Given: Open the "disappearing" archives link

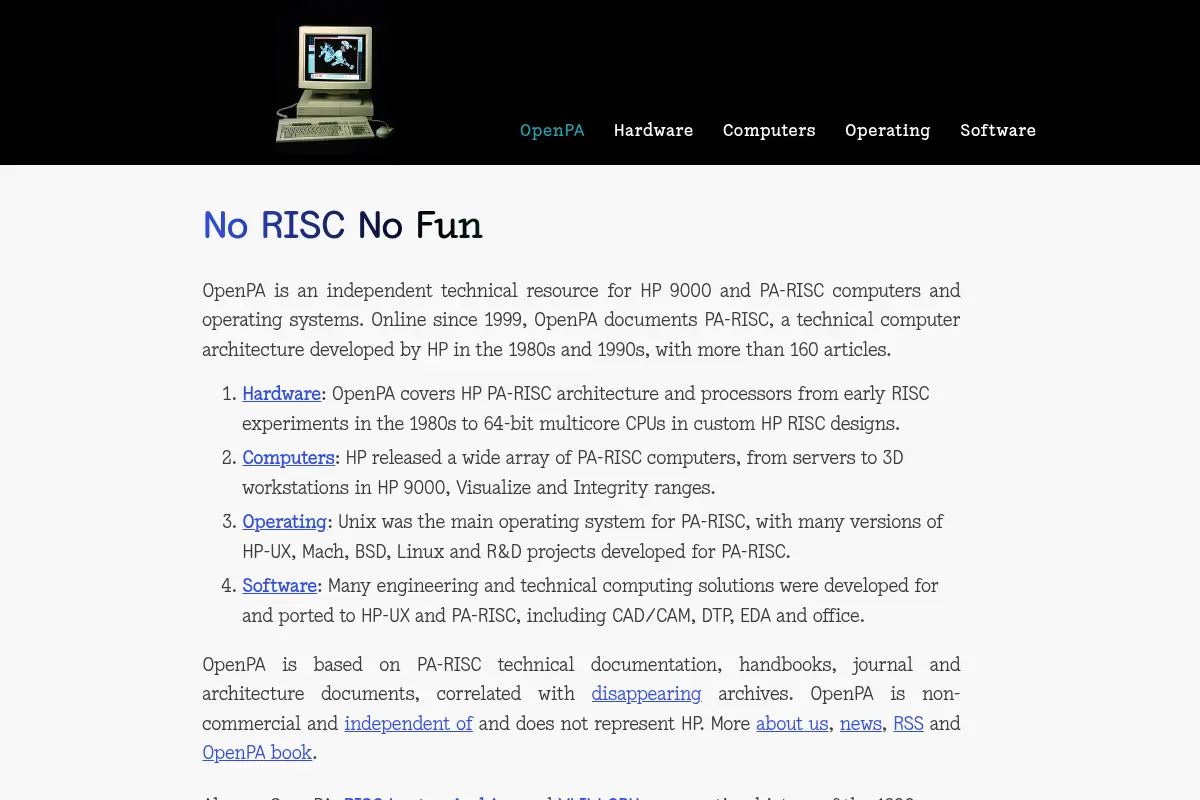Looking at the screenshot, I should (646, 694).
